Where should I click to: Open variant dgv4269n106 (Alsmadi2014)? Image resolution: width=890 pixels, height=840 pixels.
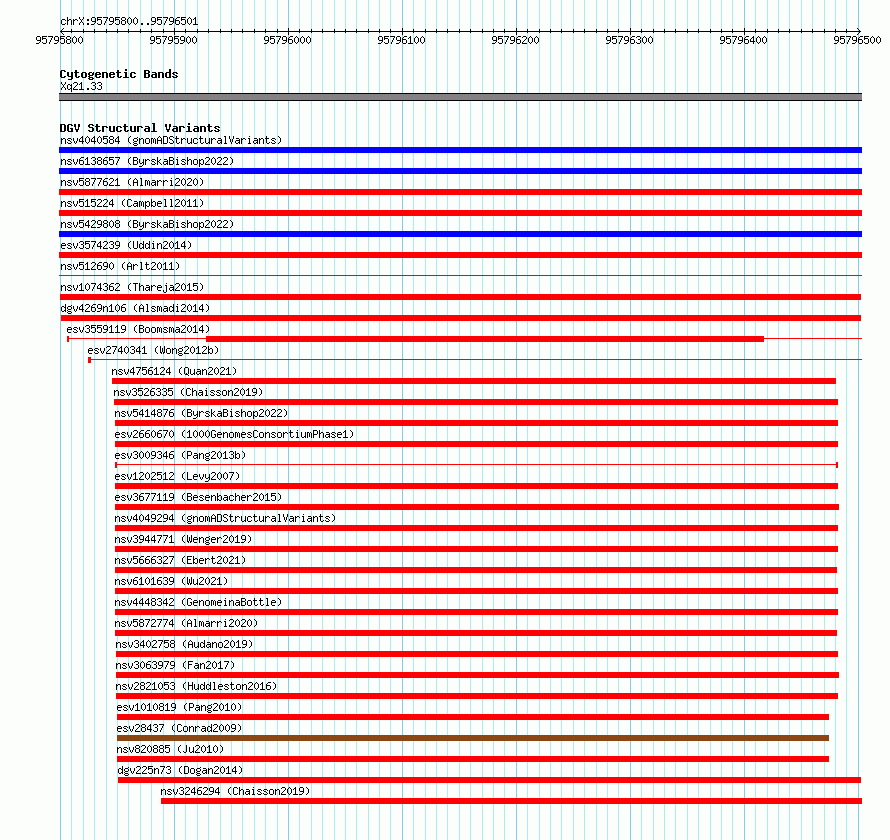[135, 308]
